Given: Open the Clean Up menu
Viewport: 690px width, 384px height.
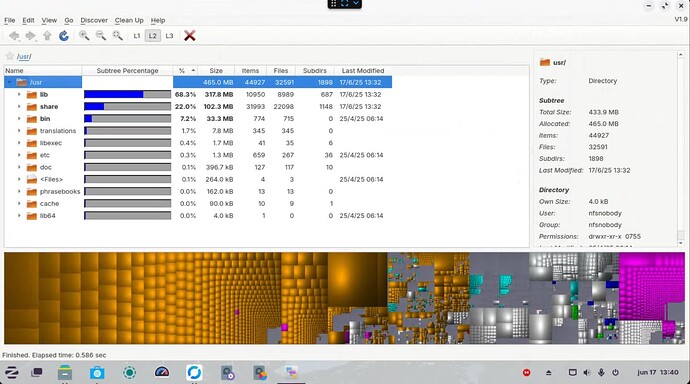Looking at the screenshot, I should tap(129, 20).
